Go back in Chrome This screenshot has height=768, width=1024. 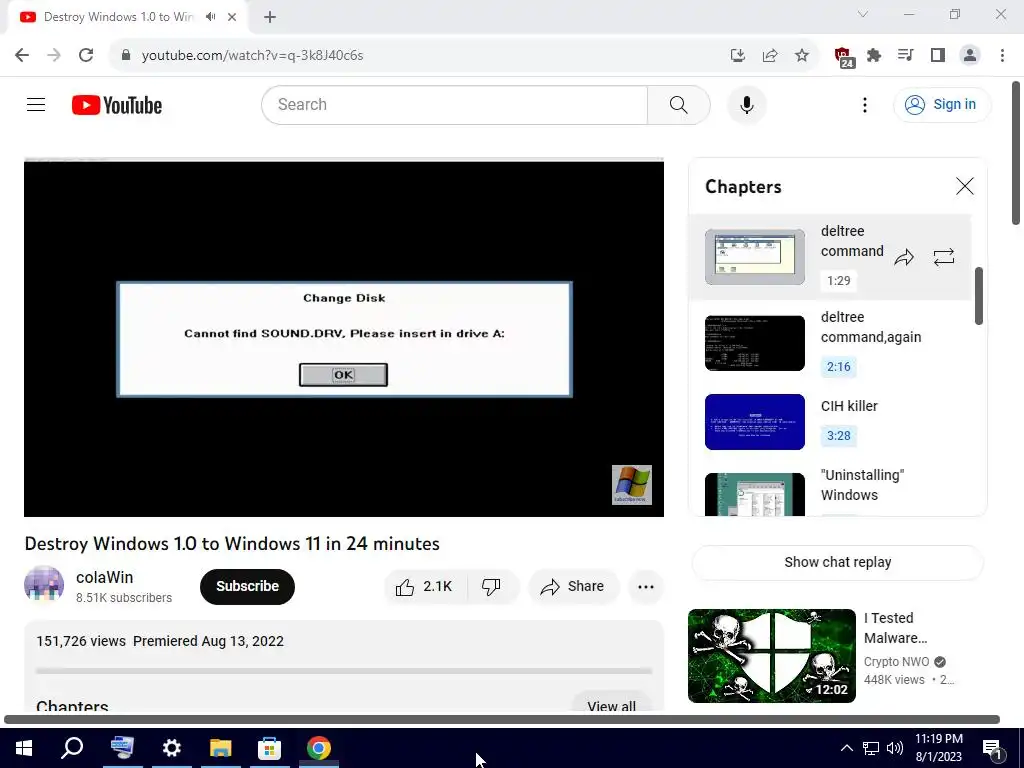22,55
